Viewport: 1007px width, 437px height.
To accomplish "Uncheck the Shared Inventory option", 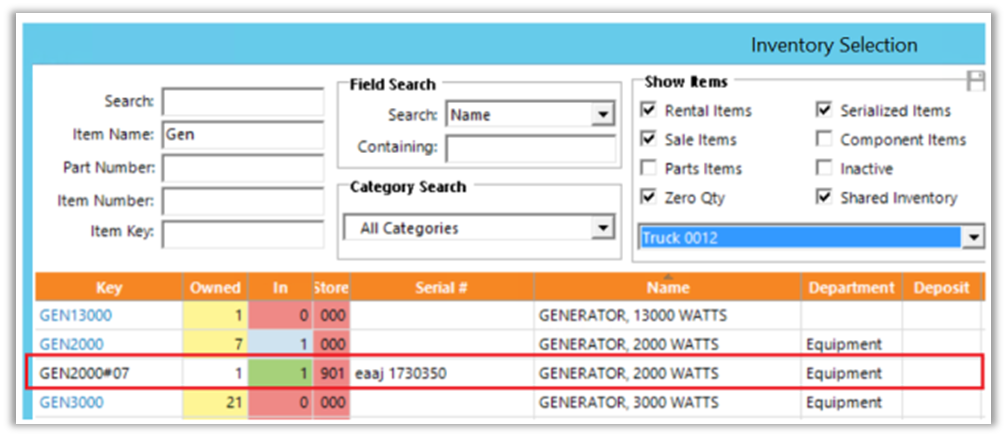I will [x=825, y=198].
